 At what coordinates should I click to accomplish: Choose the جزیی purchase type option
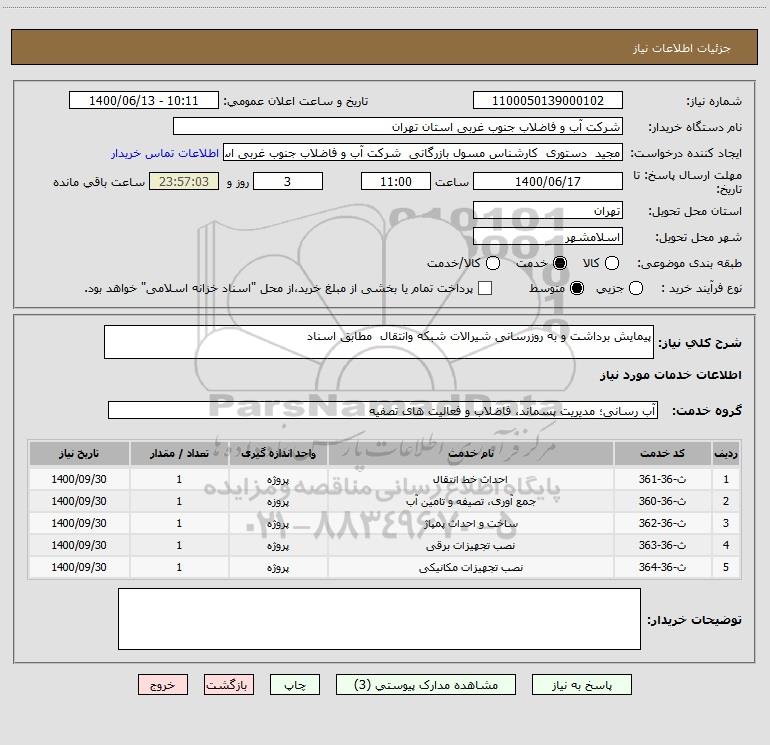tap(635, 288)
